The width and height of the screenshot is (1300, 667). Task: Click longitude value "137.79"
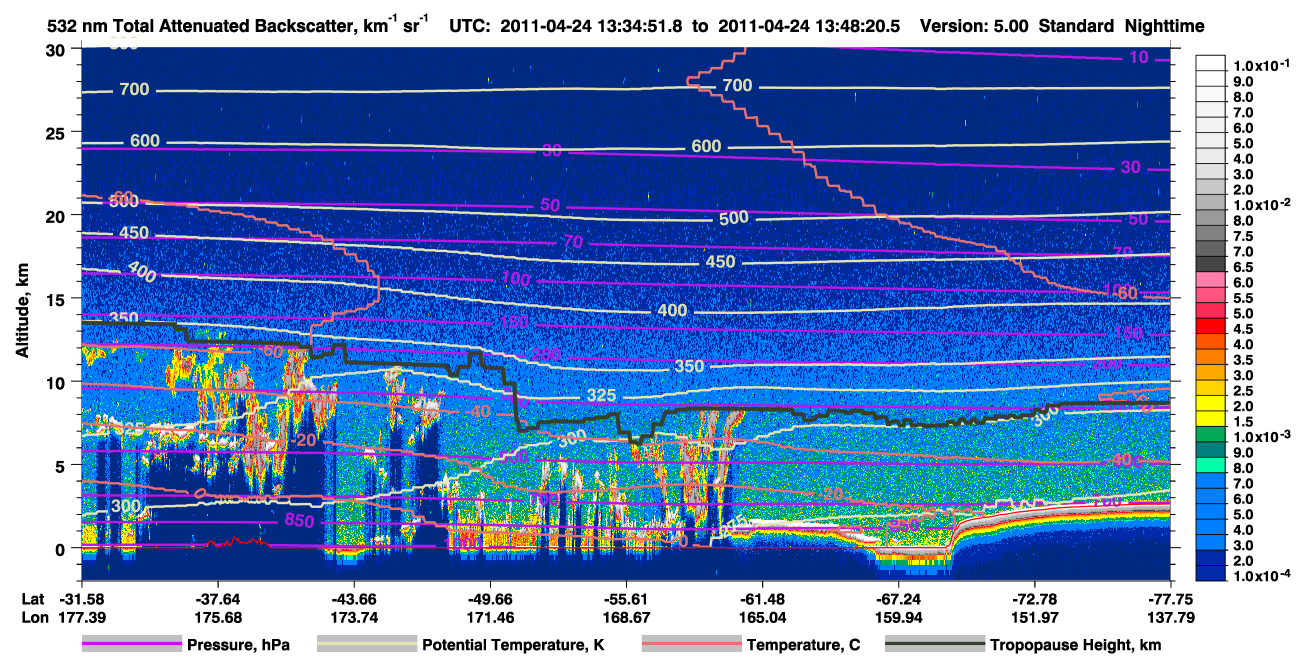point(1171,617)
